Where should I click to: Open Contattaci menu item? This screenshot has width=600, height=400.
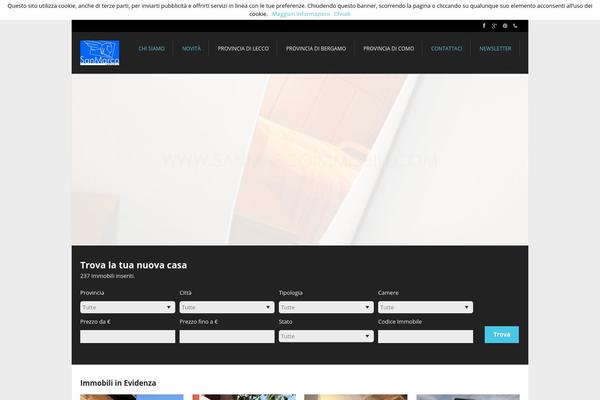[447, 49]
